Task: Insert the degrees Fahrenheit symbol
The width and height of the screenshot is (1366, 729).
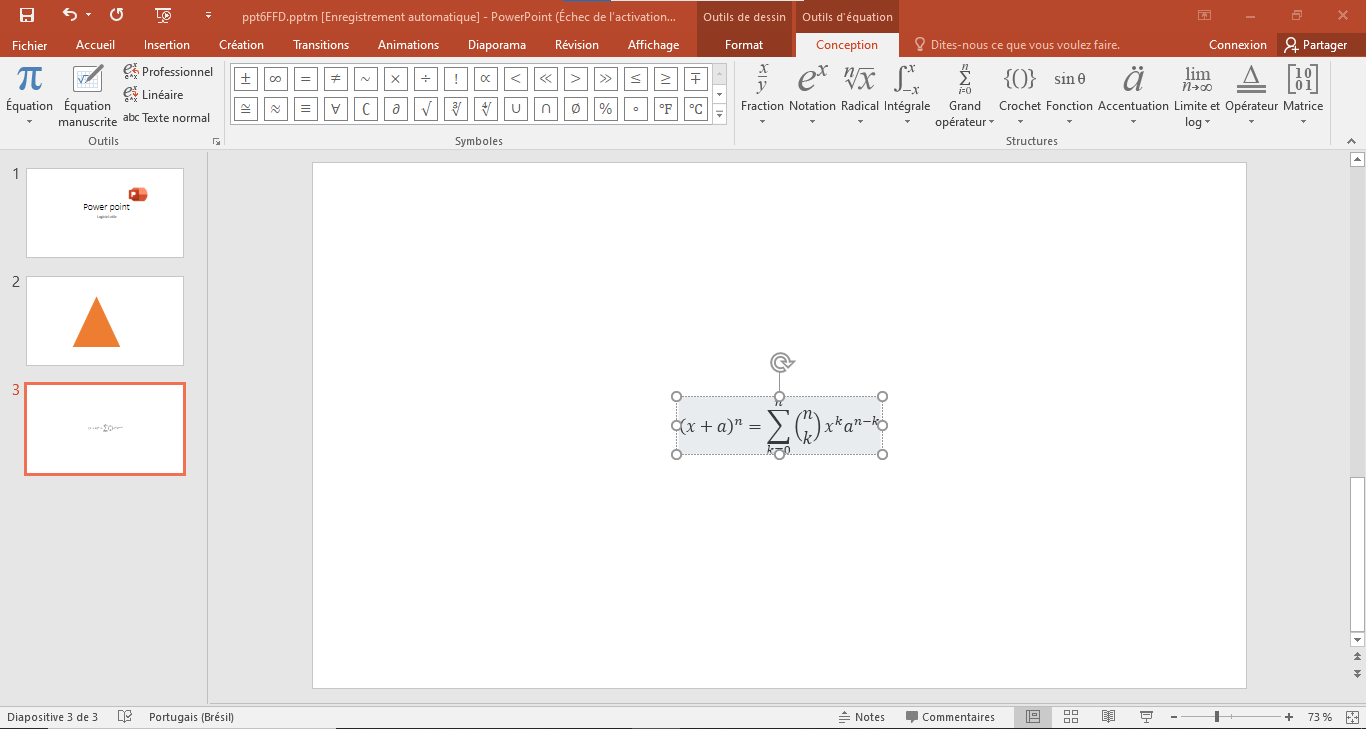Action: pyautogui.click(x=665, y=109)
